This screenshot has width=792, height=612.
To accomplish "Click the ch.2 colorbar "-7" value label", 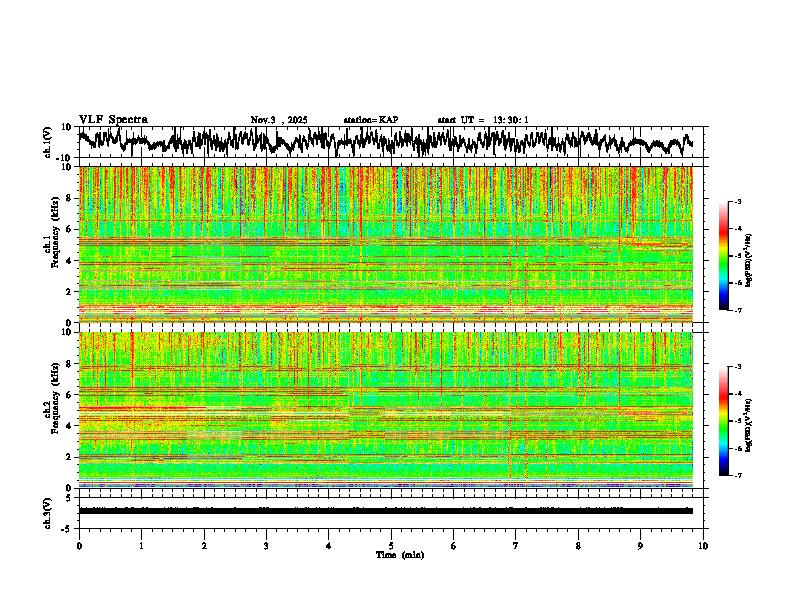I will coord(737,476).
